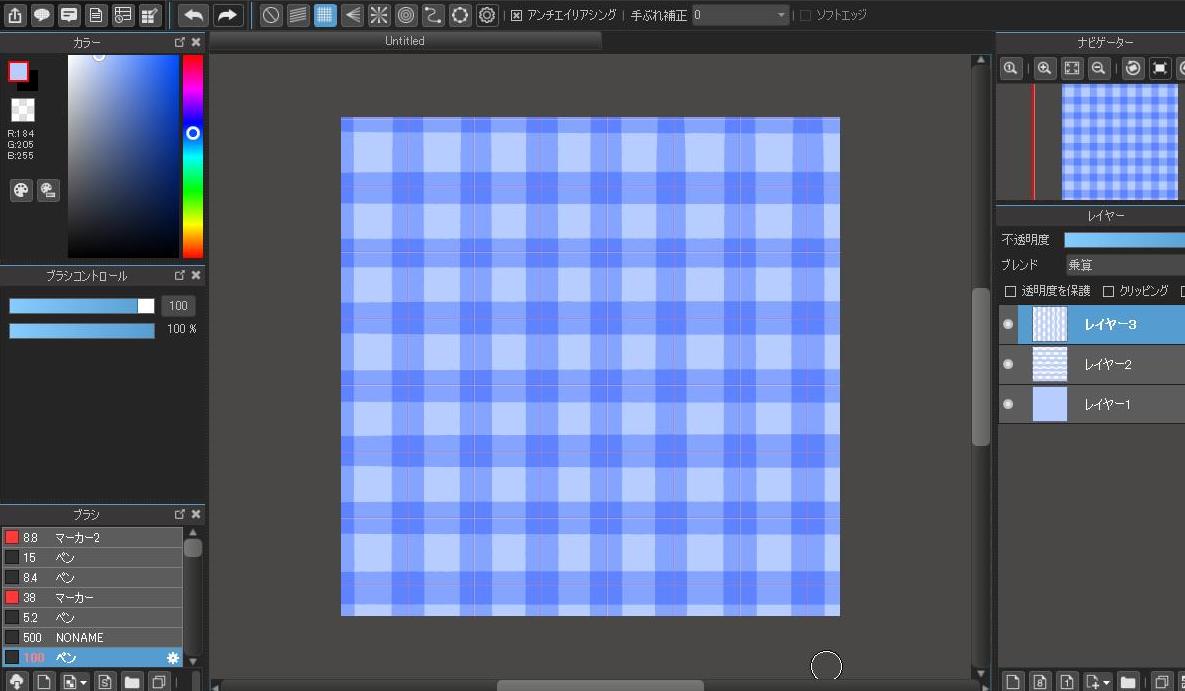Viewport: 1185px width, 691px height.
Task: Select the マーカー2 brush in the list
Action: [x=92, y=538]
